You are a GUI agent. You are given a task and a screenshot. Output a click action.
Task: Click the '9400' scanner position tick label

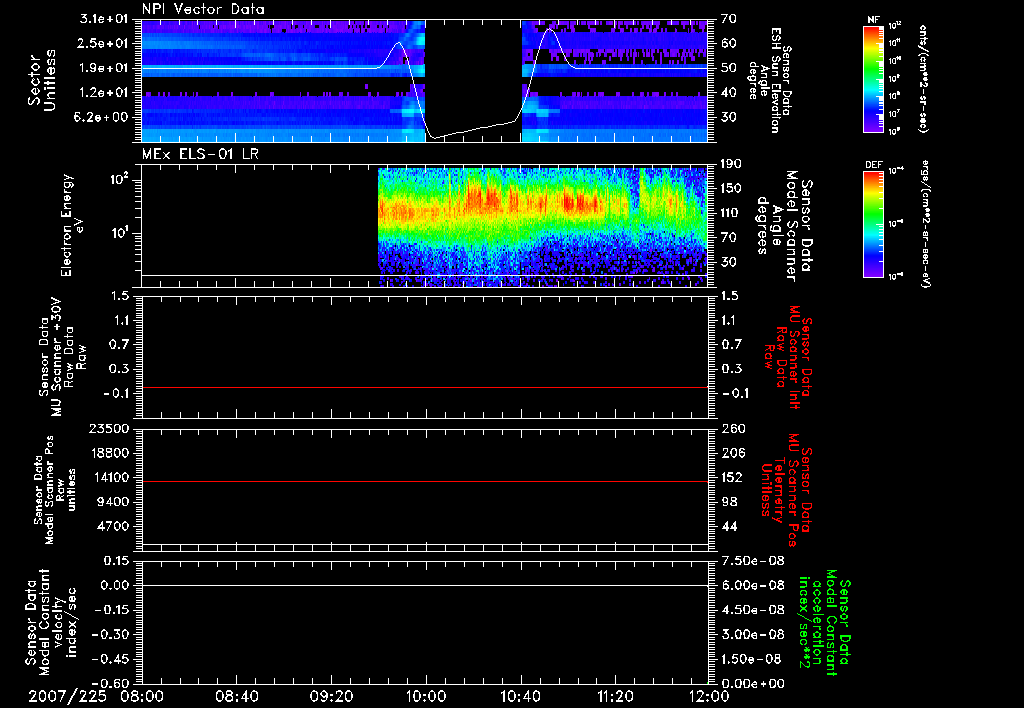pos(112,502)
